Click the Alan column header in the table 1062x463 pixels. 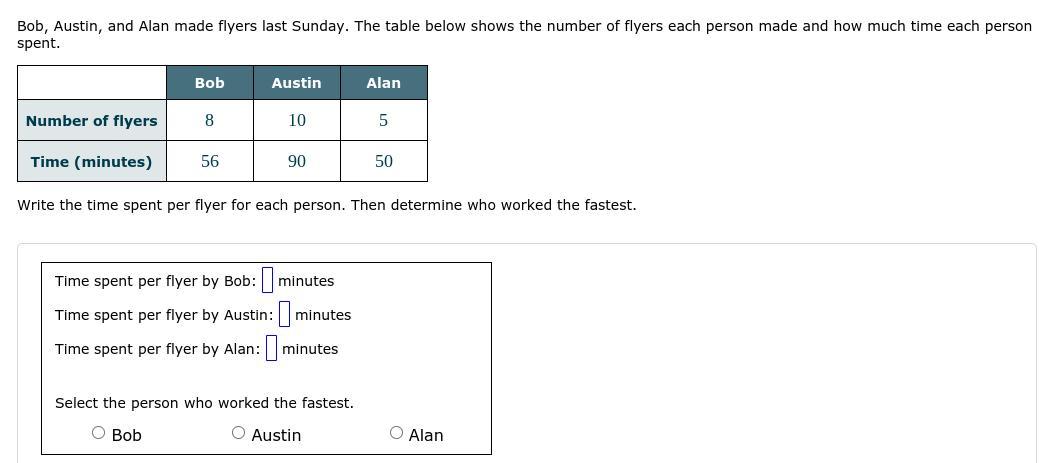coord(383,83)
